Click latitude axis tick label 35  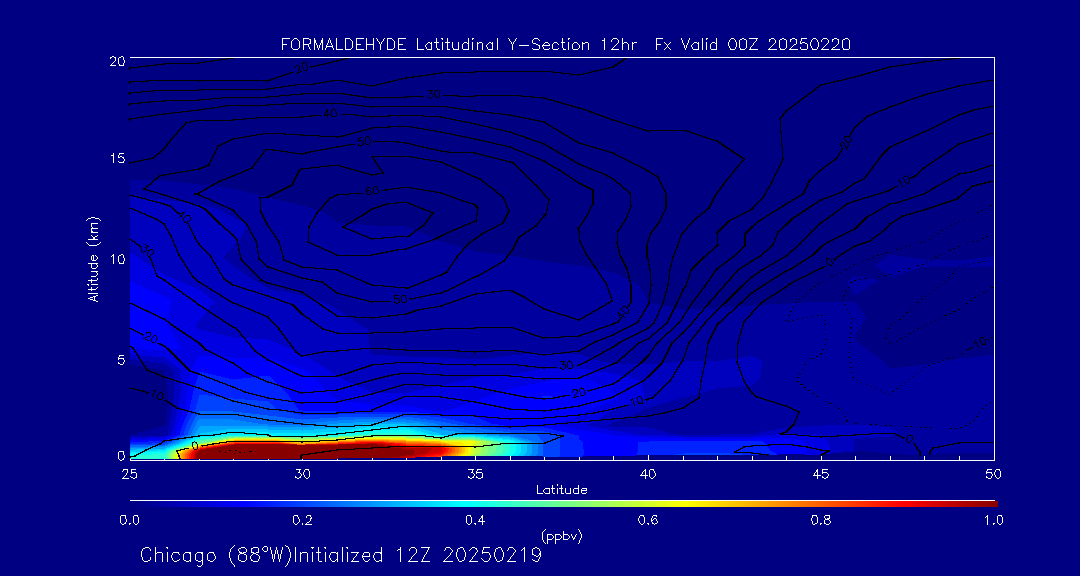(x=475, y=473)
